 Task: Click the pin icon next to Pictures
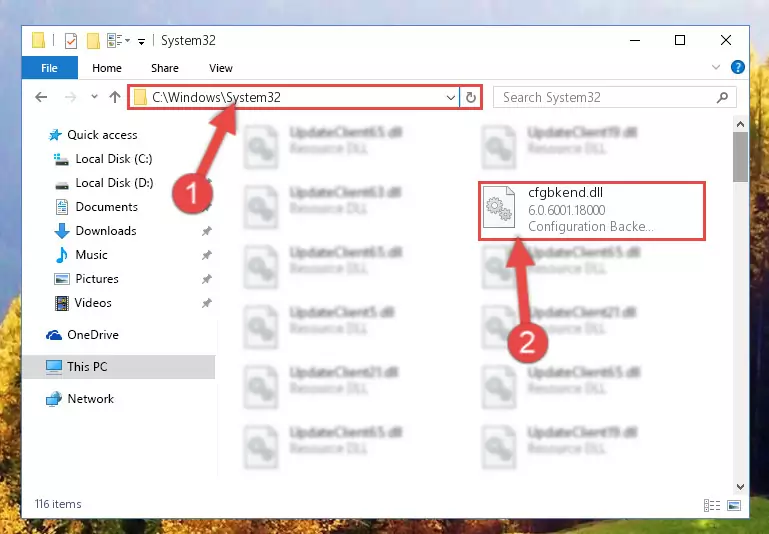coord(206,279)
